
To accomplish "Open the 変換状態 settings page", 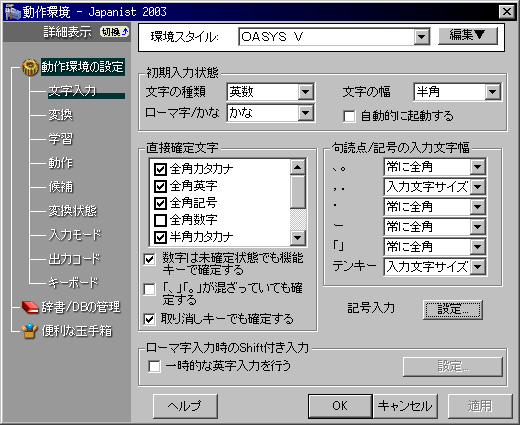I will (x=72, y=211).
